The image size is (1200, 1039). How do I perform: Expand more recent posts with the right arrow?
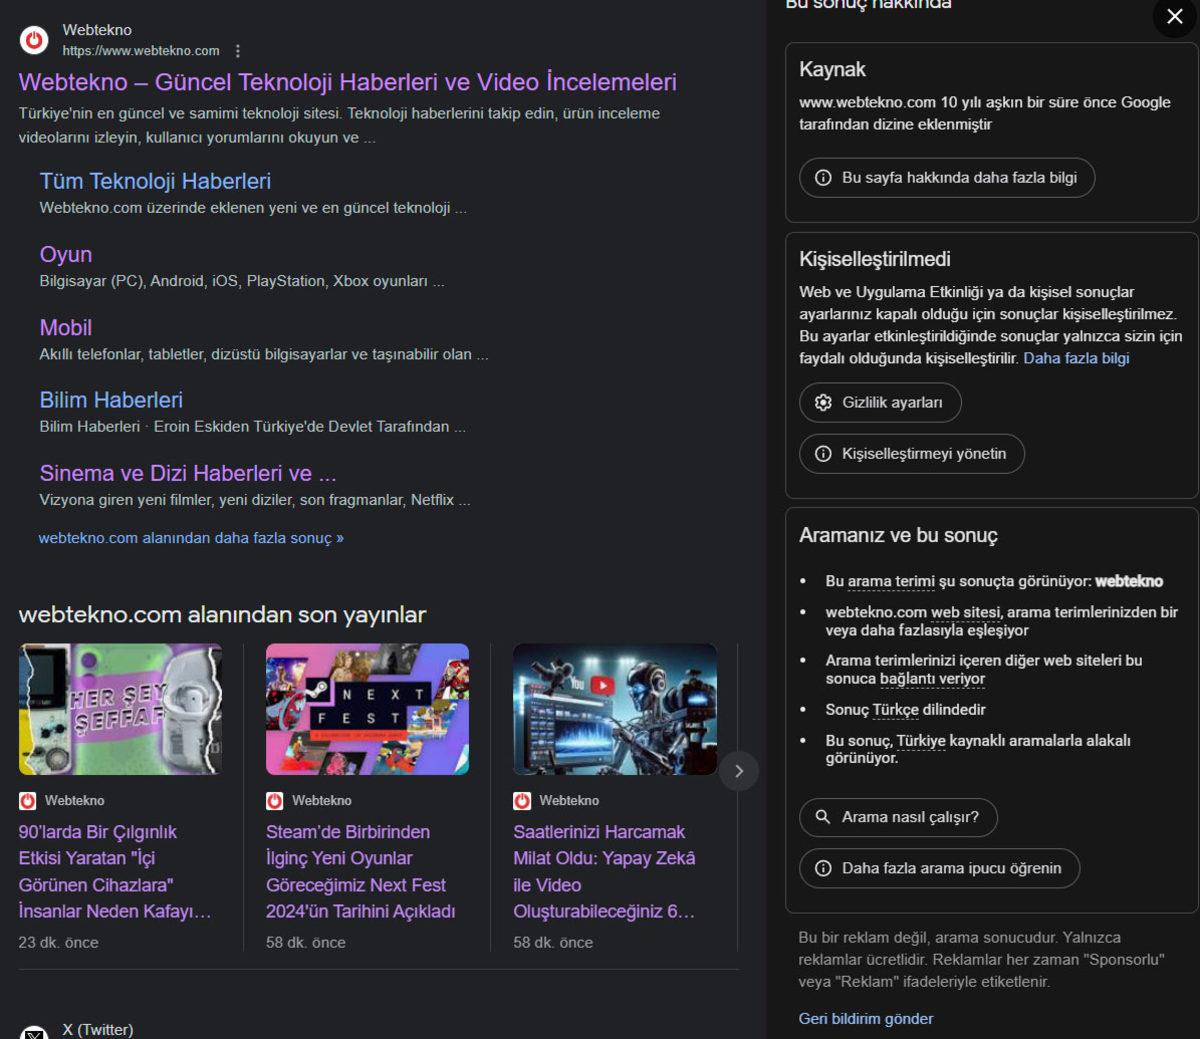pyautogui.click(x=738, y=771)
